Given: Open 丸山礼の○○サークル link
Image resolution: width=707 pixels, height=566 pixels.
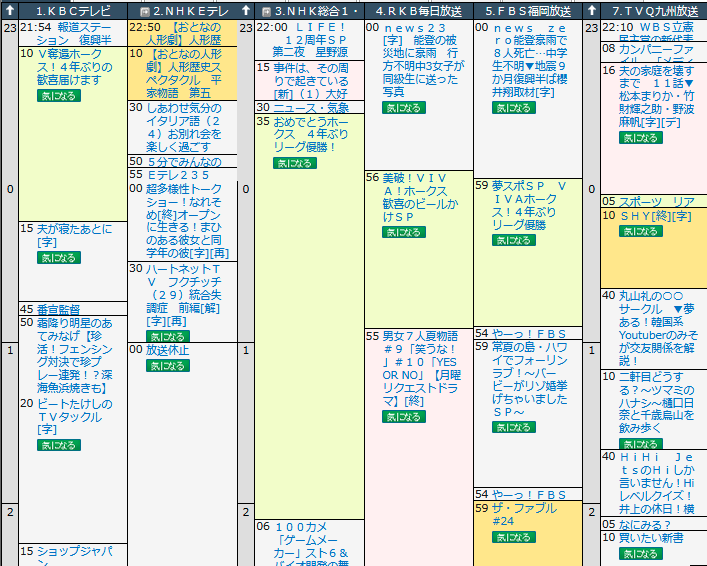Looking at the screenshot, I should pyautogui.click(x=658, y=328).
